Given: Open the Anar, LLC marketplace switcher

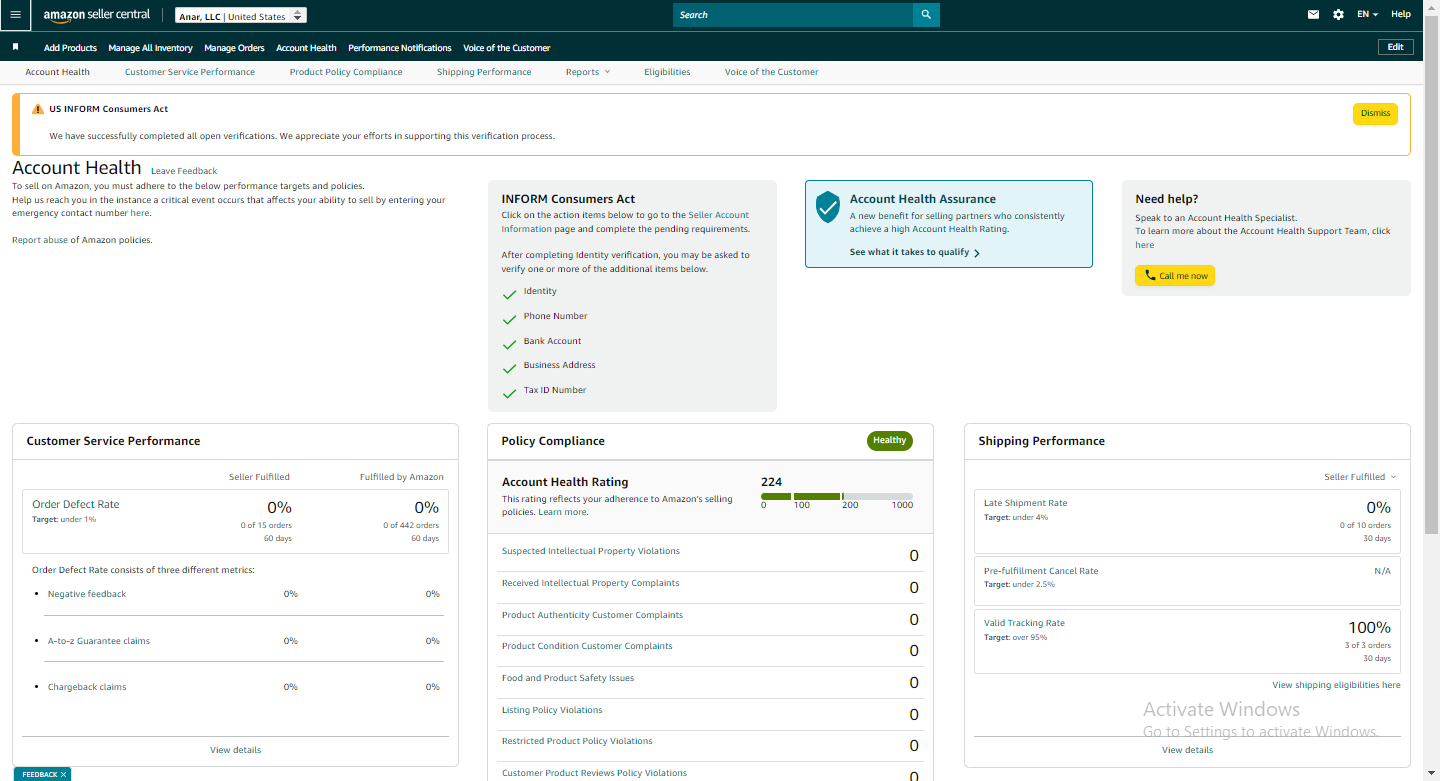Looking at the screenshot, I should [x=241, y=16].
